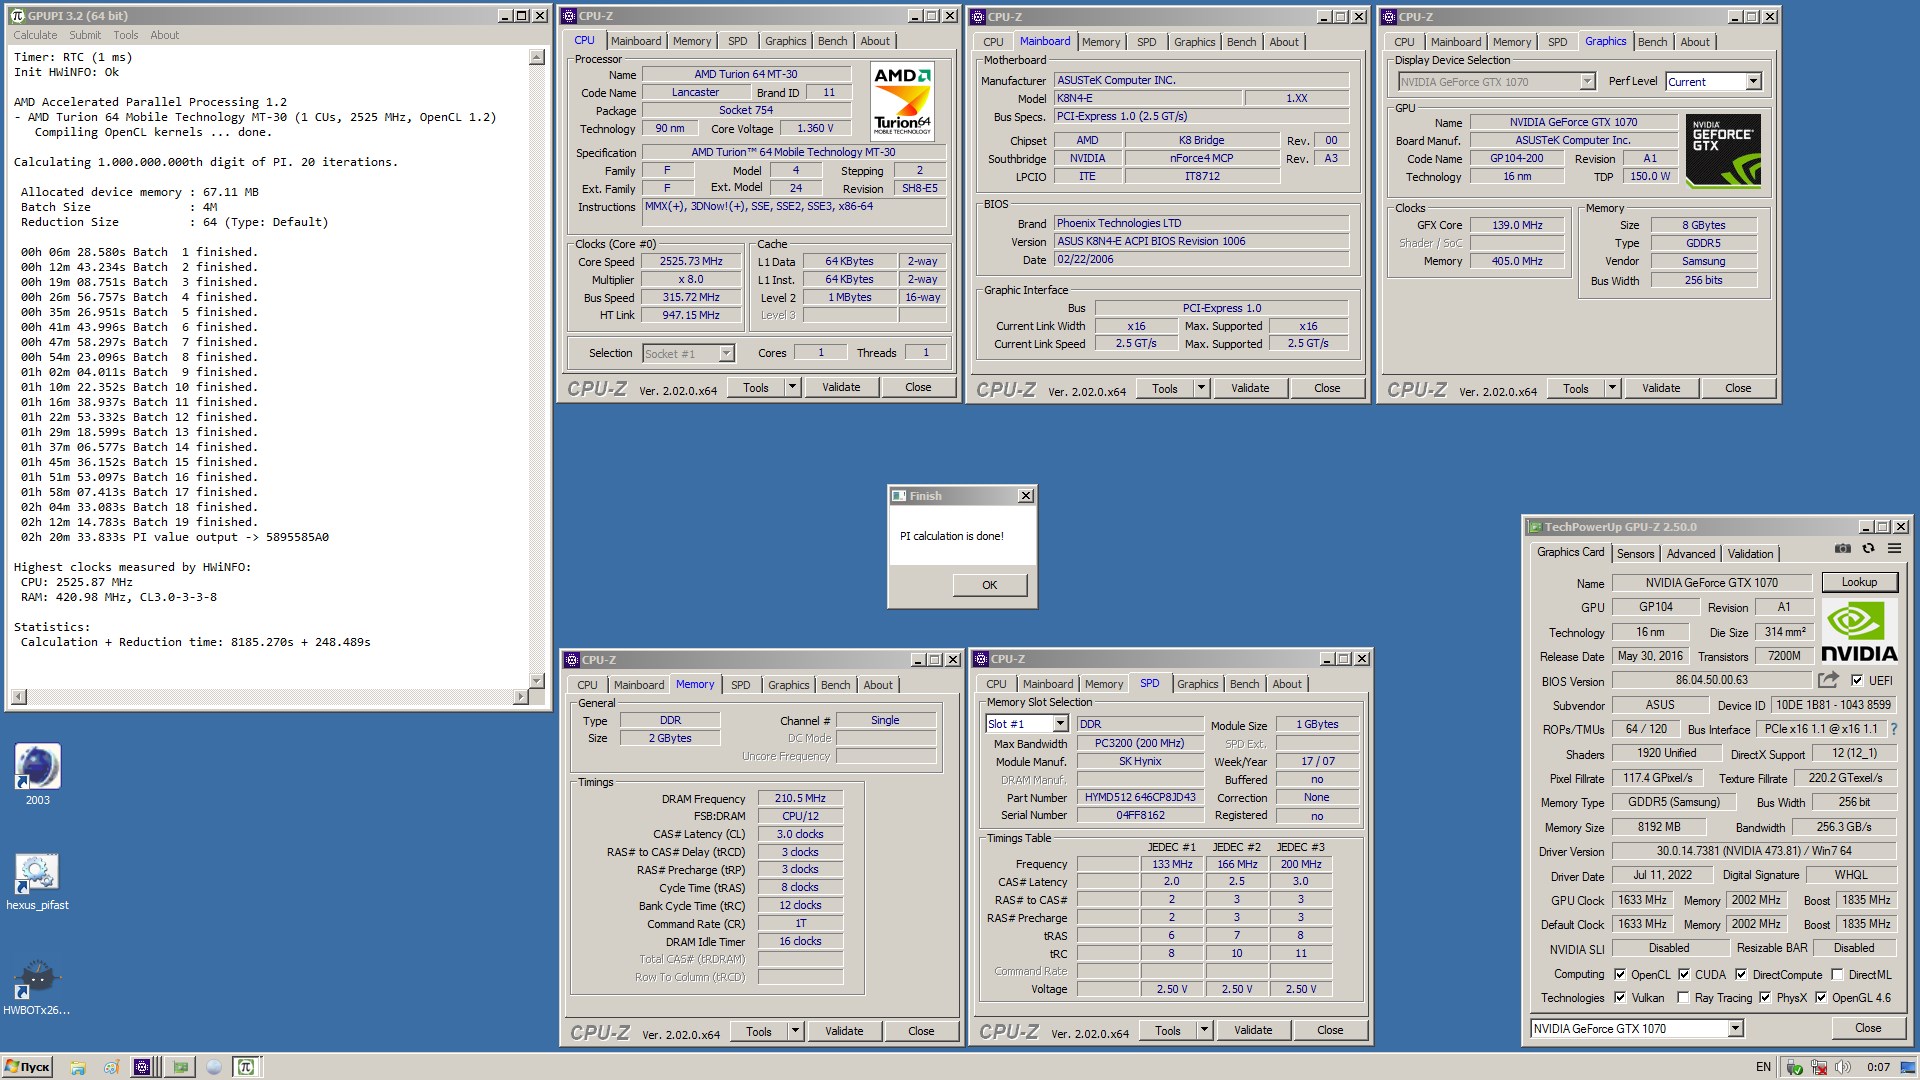
Task: Click the GPU-Z title bar app icon
Action: click(x=1534, y=527)
